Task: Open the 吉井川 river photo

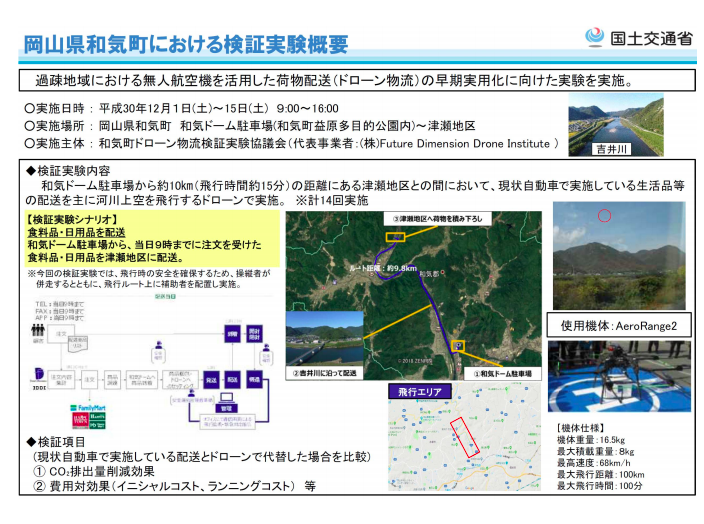Action: [616, 124]
